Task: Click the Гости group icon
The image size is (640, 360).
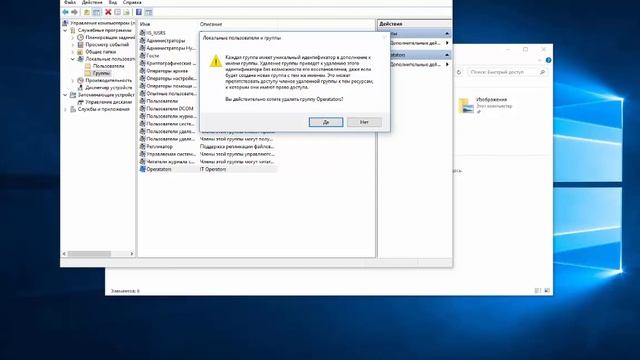Action: [142, 56]
